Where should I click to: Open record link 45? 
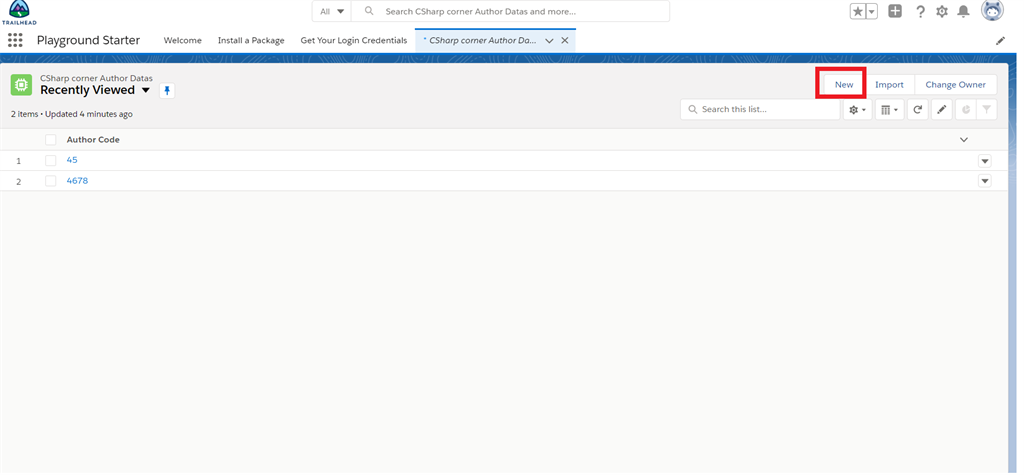point(72,160)
